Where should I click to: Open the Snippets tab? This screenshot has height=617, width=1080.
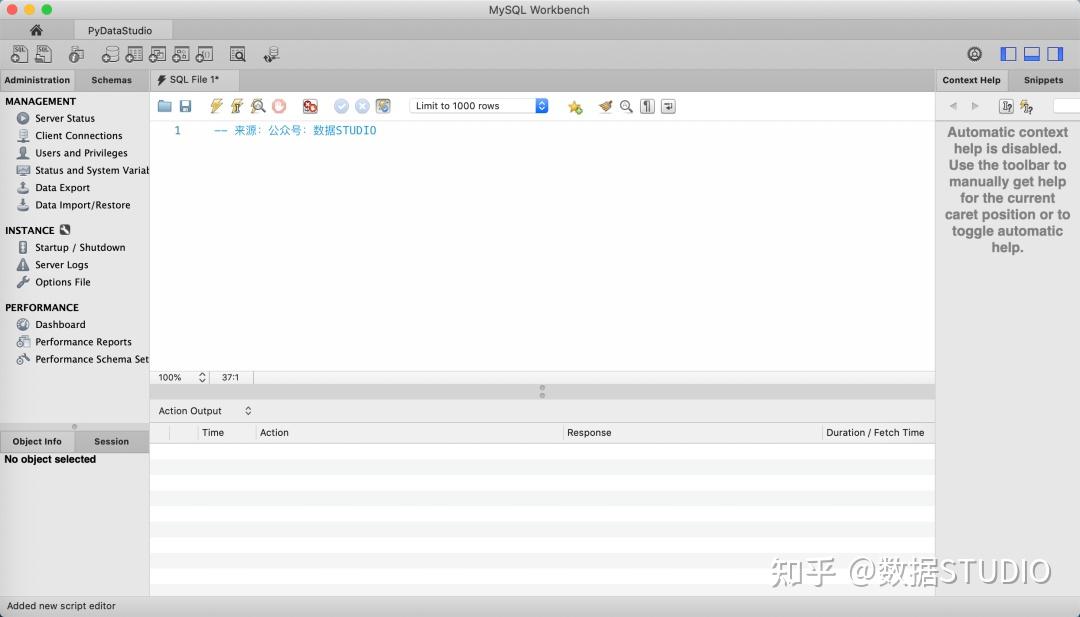click(x=1043, y=80)
